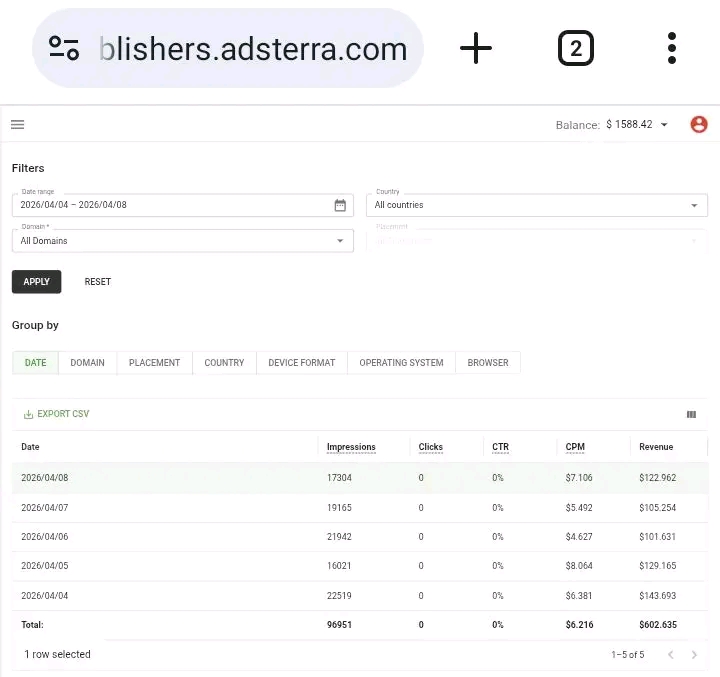Viewport: 720px width, 677px height.
Task: Open the date range calendar icon
Action: click(340, 205)
